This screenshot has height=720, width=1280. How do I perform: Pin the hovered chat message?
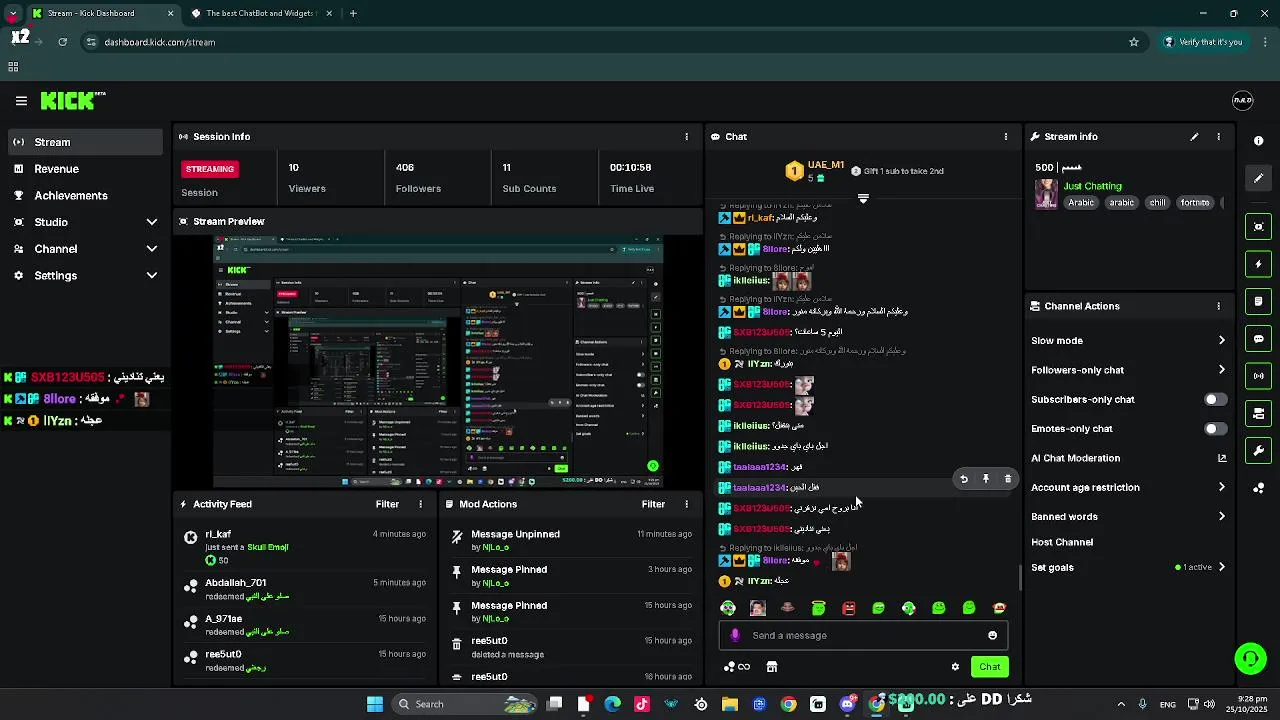(x=986, y=479)
